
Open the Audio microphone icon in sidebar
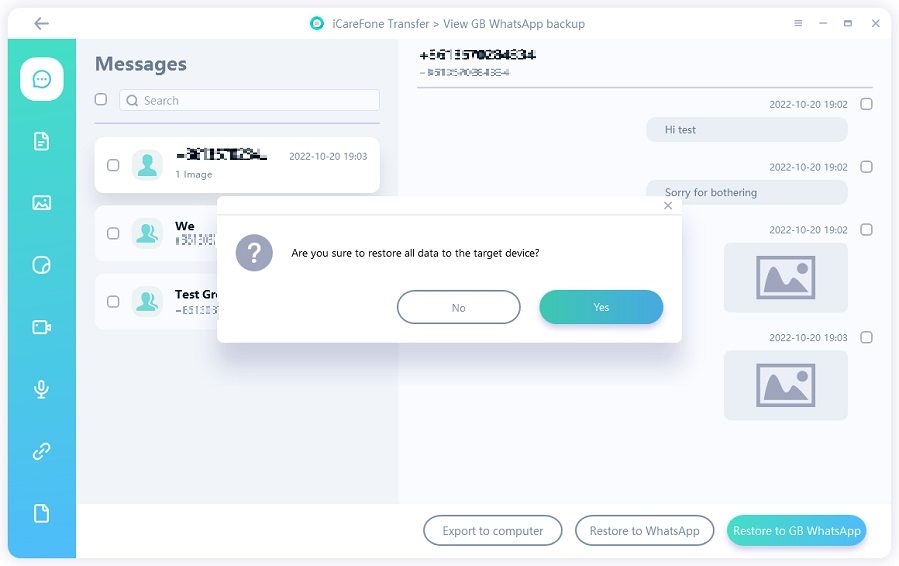pos(41,389)
